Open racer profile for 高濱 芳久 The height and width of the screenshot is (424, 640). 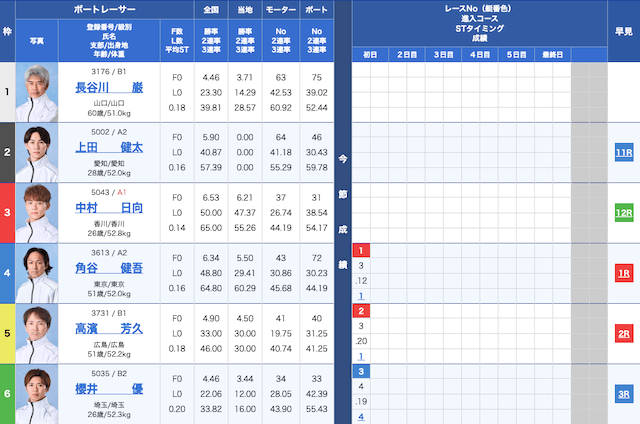(x=109, y=328)
